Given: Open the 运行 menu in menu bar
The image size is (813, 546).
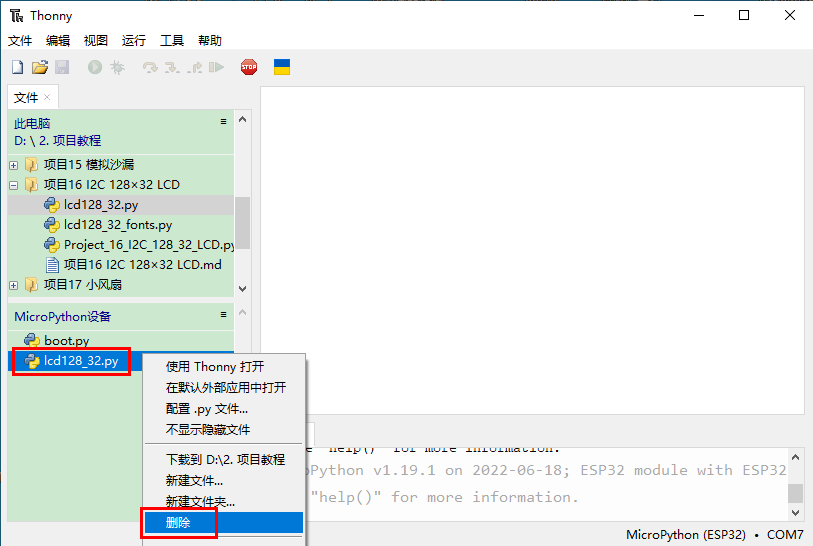Looking at the screenshot, I should click(x=134, y=41).
